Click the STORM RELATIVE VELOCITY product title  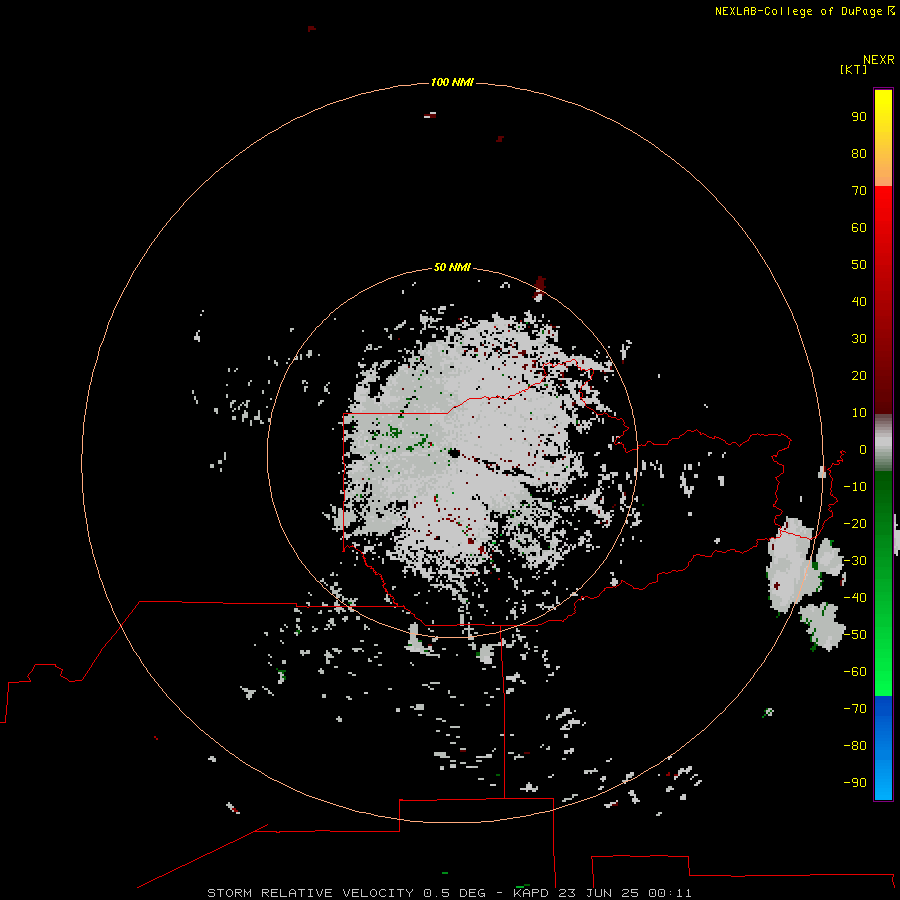(x=310, y=893)
